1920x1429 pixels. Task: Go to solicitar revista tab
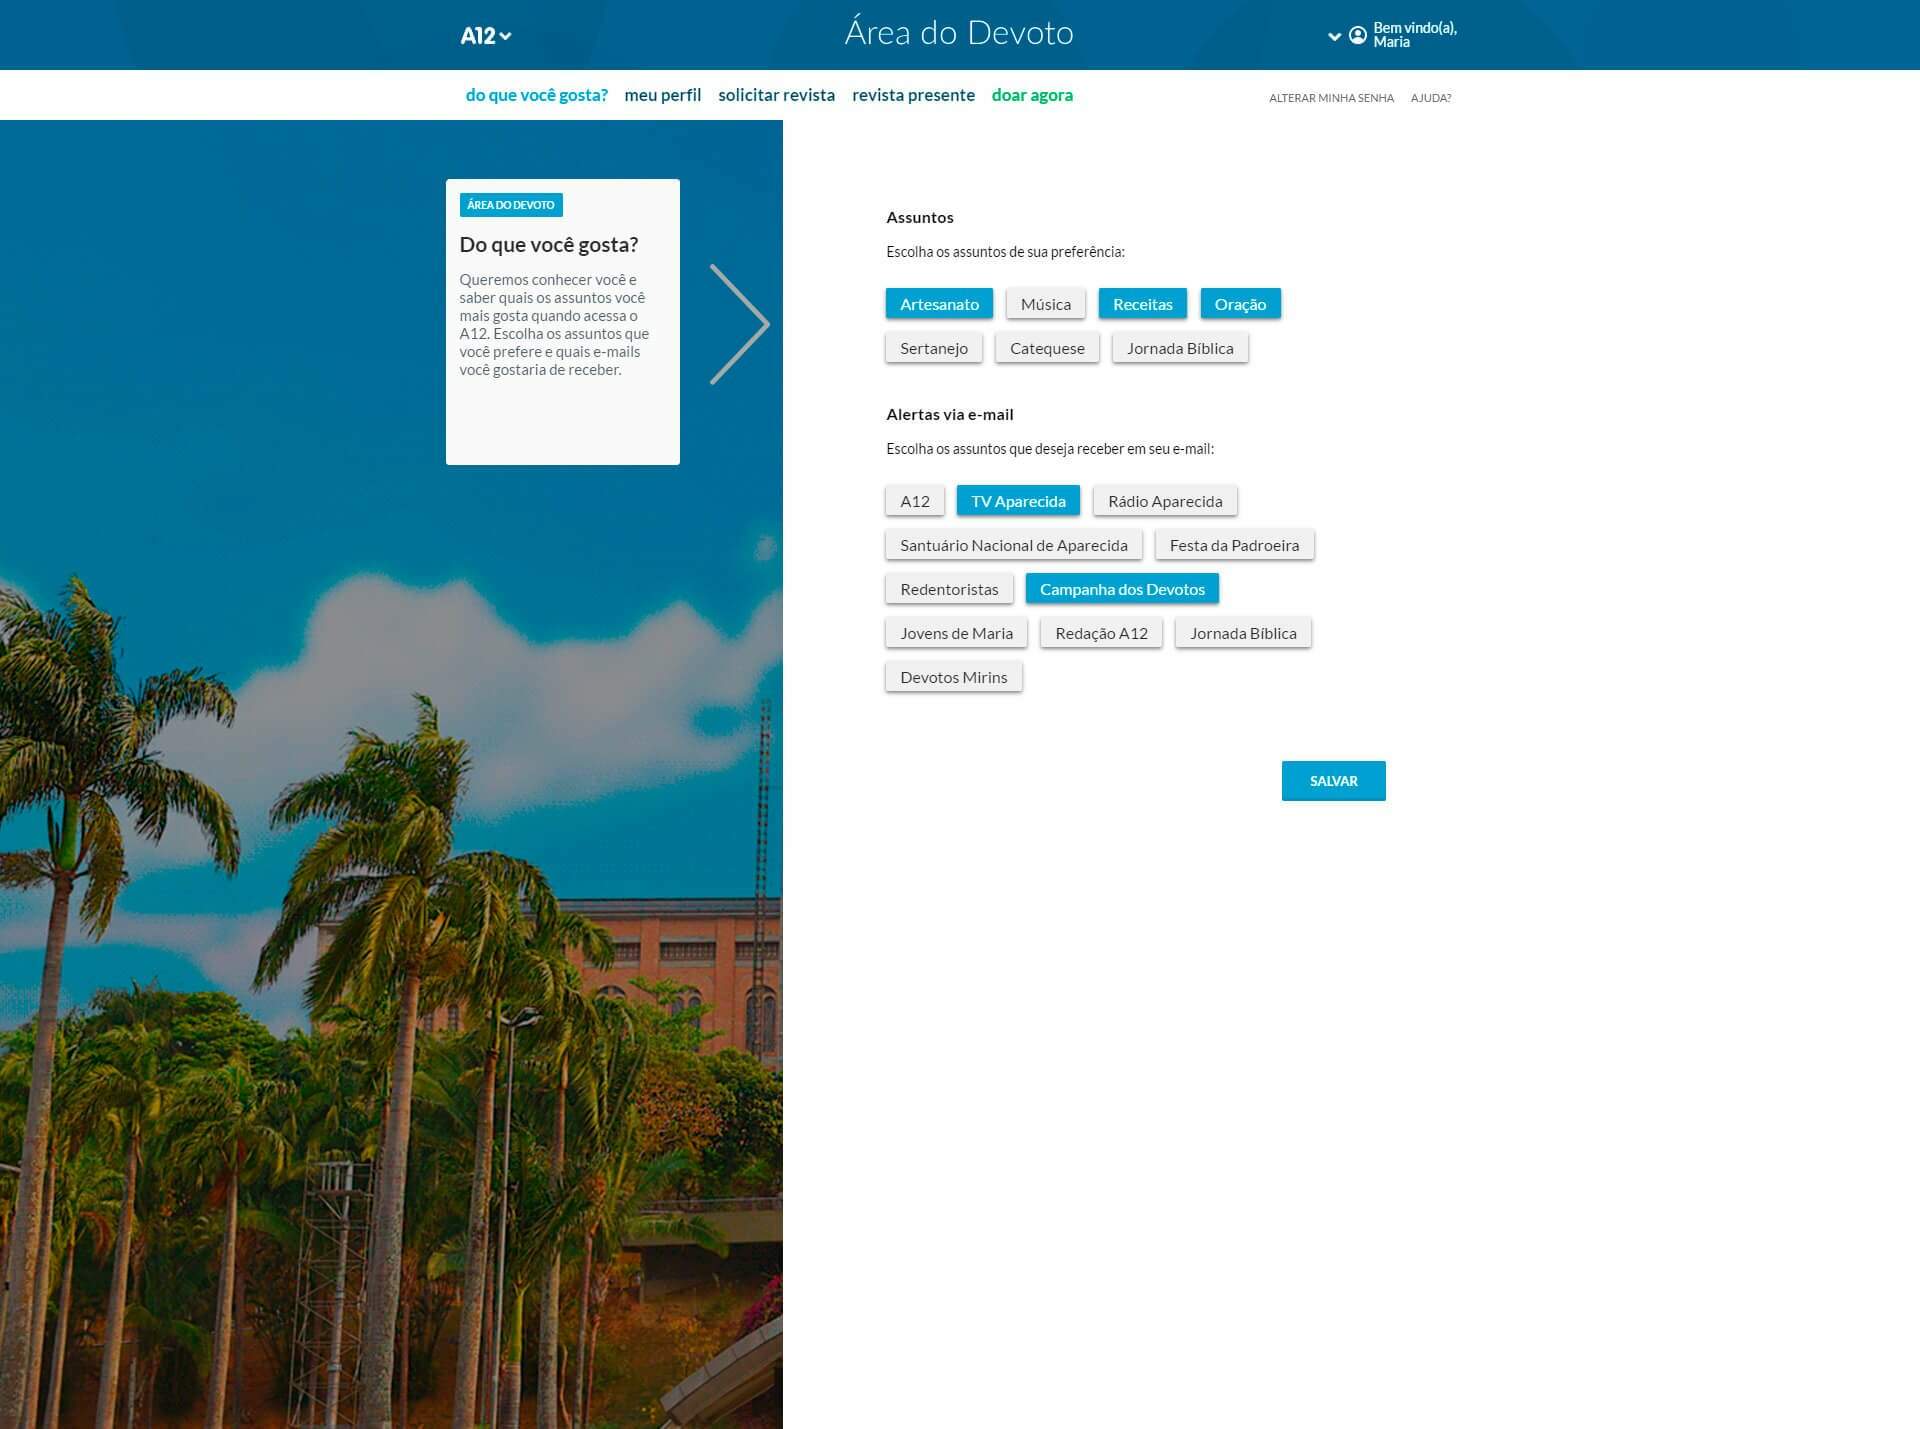coord(776,95)
